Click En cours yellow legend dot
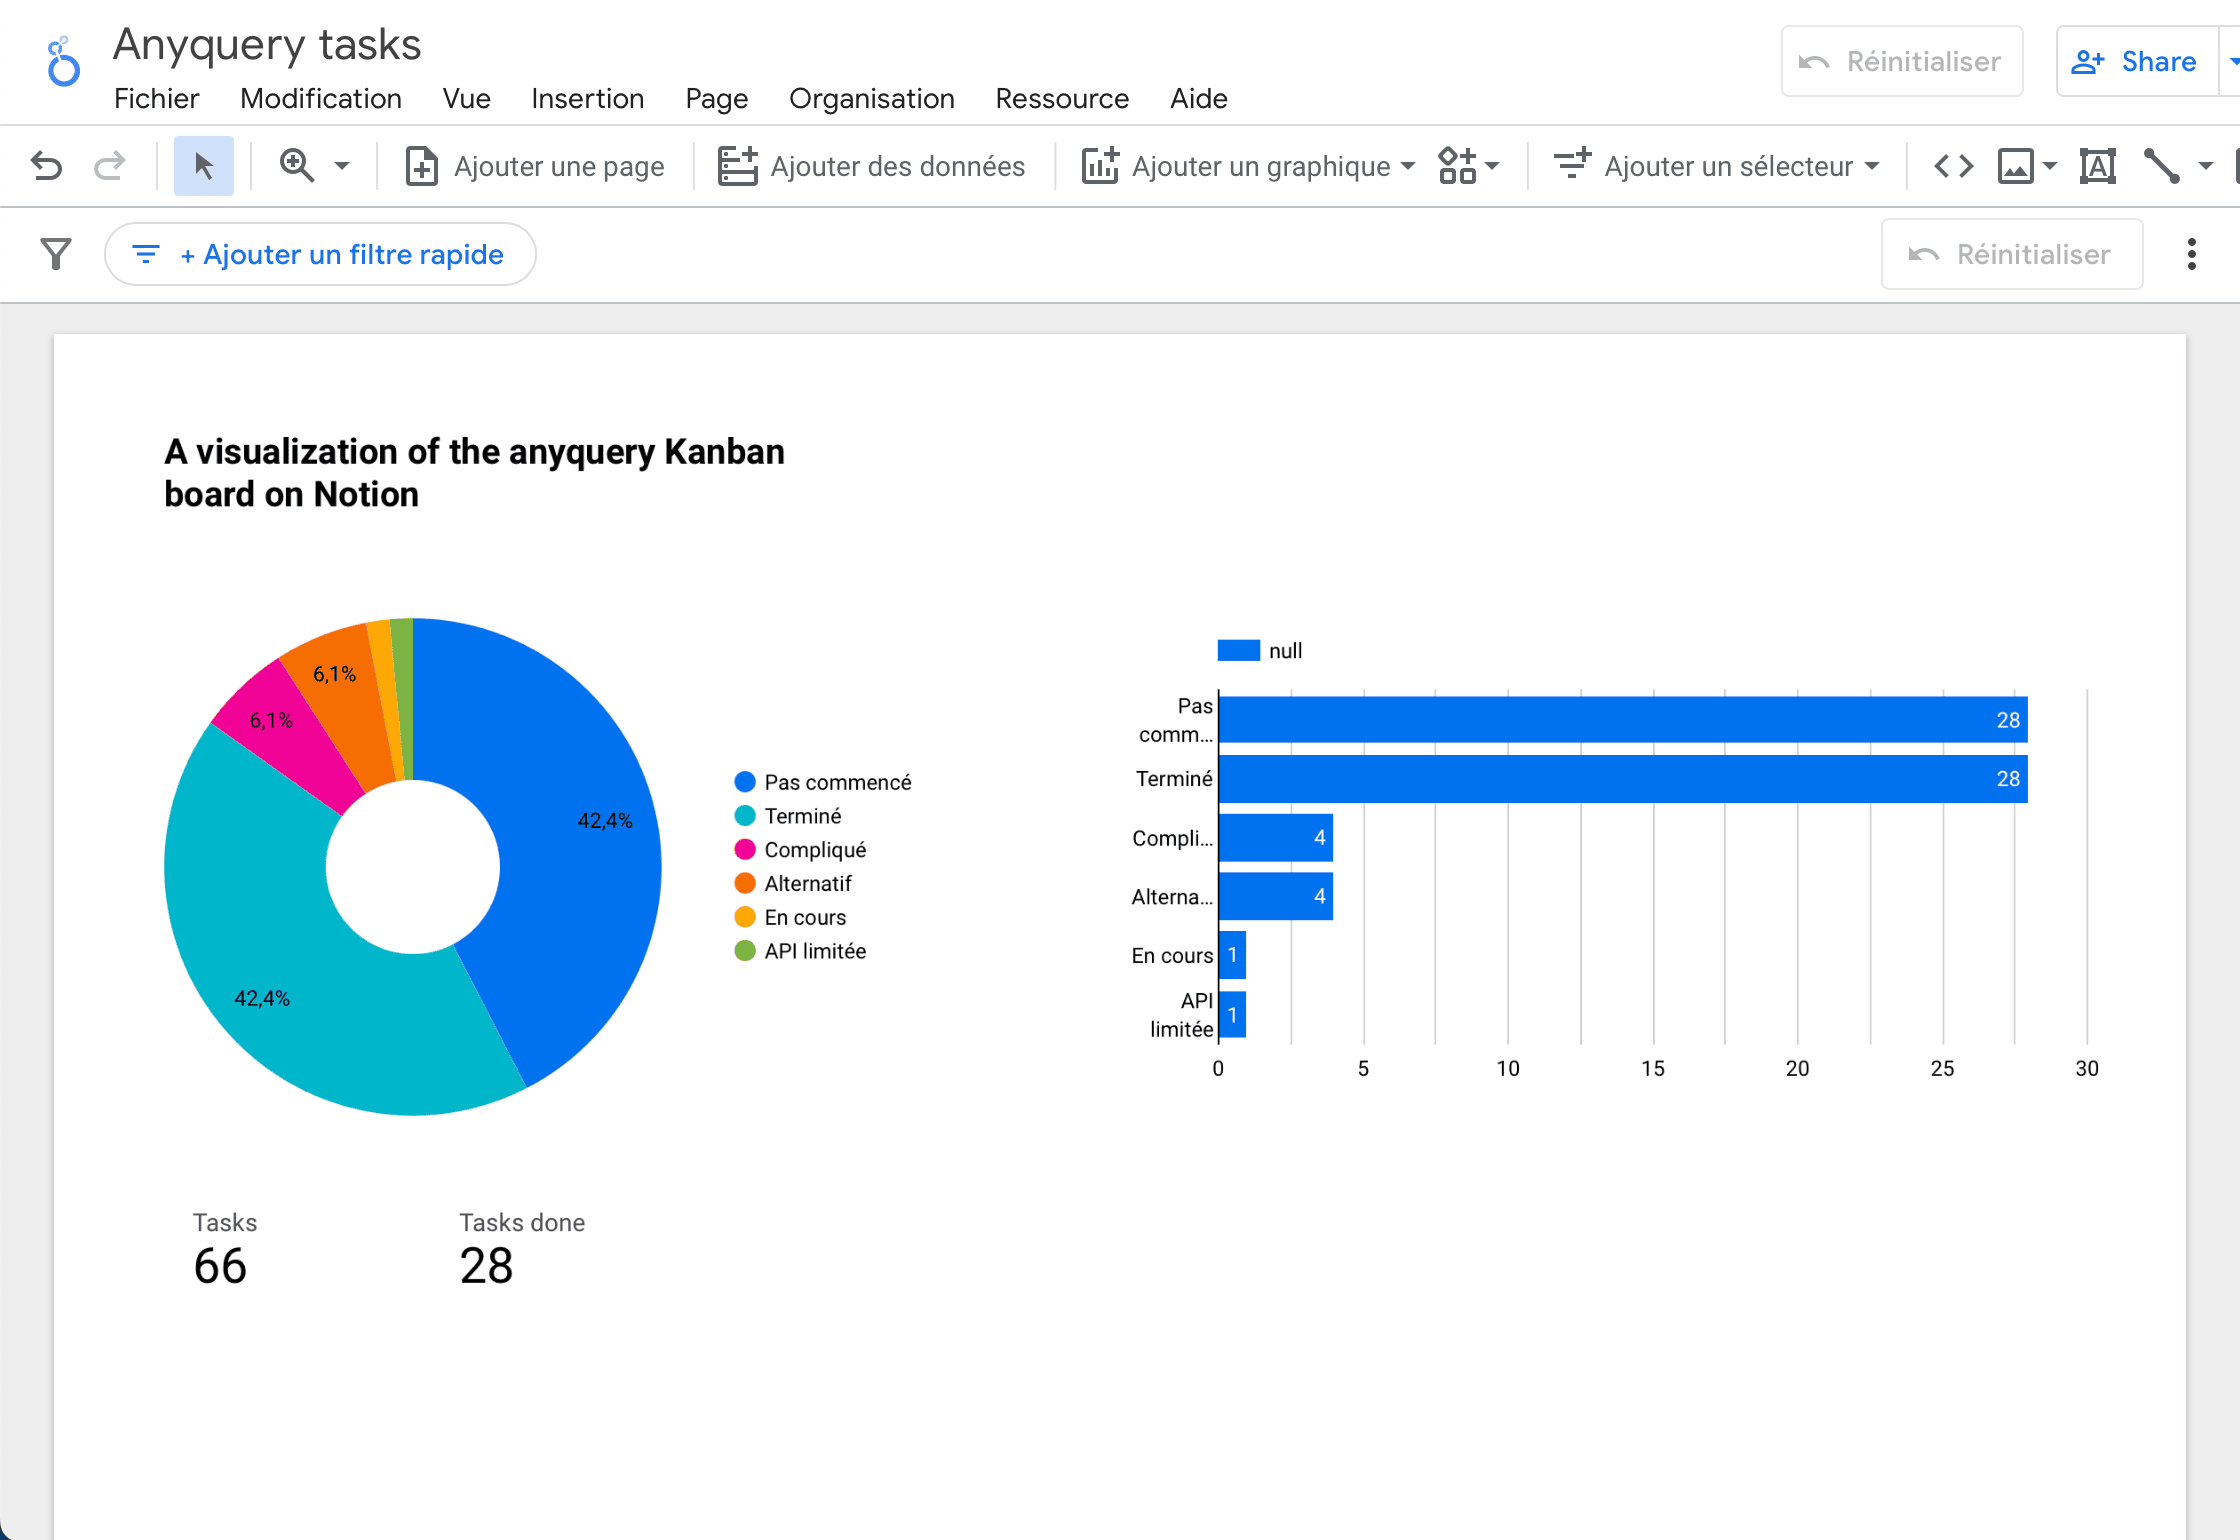 click(x=745, y=917)
